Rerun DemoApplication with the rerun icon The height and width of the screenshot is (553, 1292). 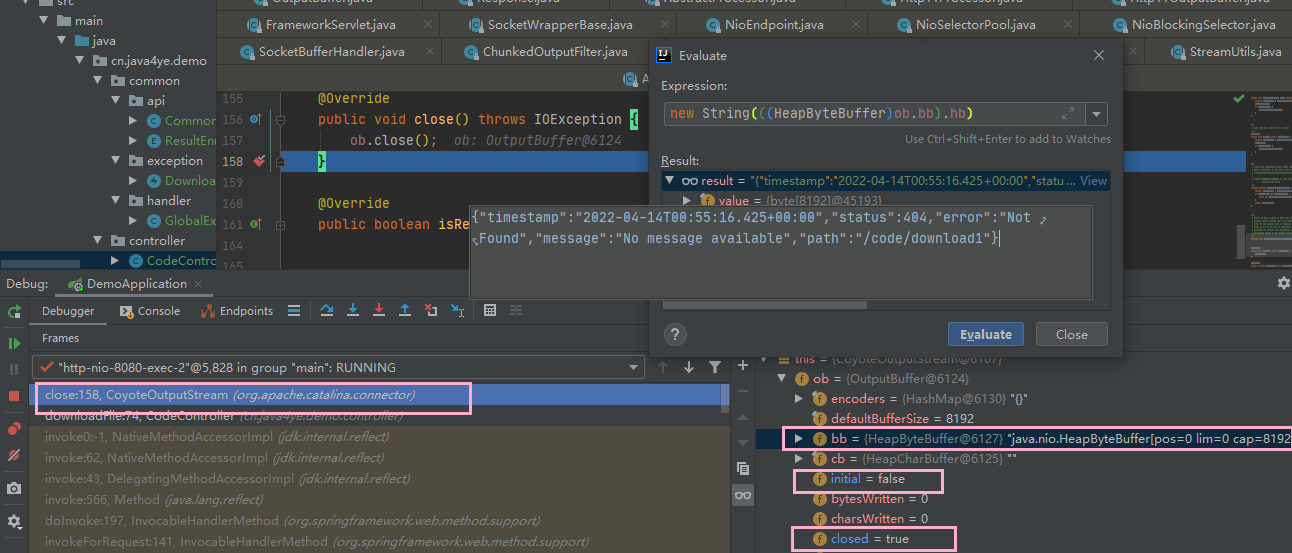pos(14,312)
